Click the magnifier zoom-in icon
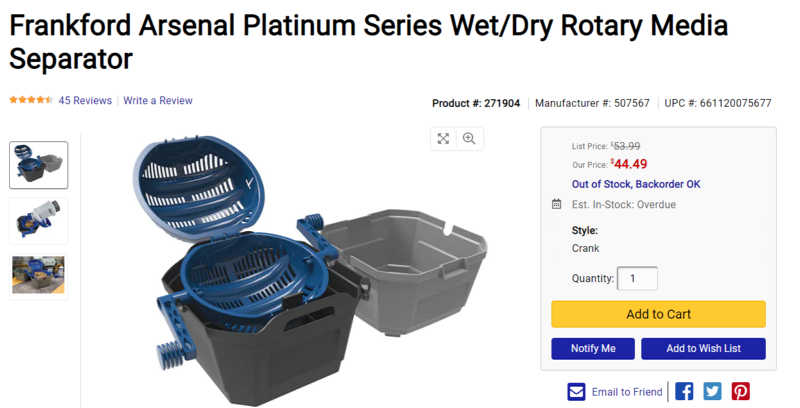 (469, 139)
